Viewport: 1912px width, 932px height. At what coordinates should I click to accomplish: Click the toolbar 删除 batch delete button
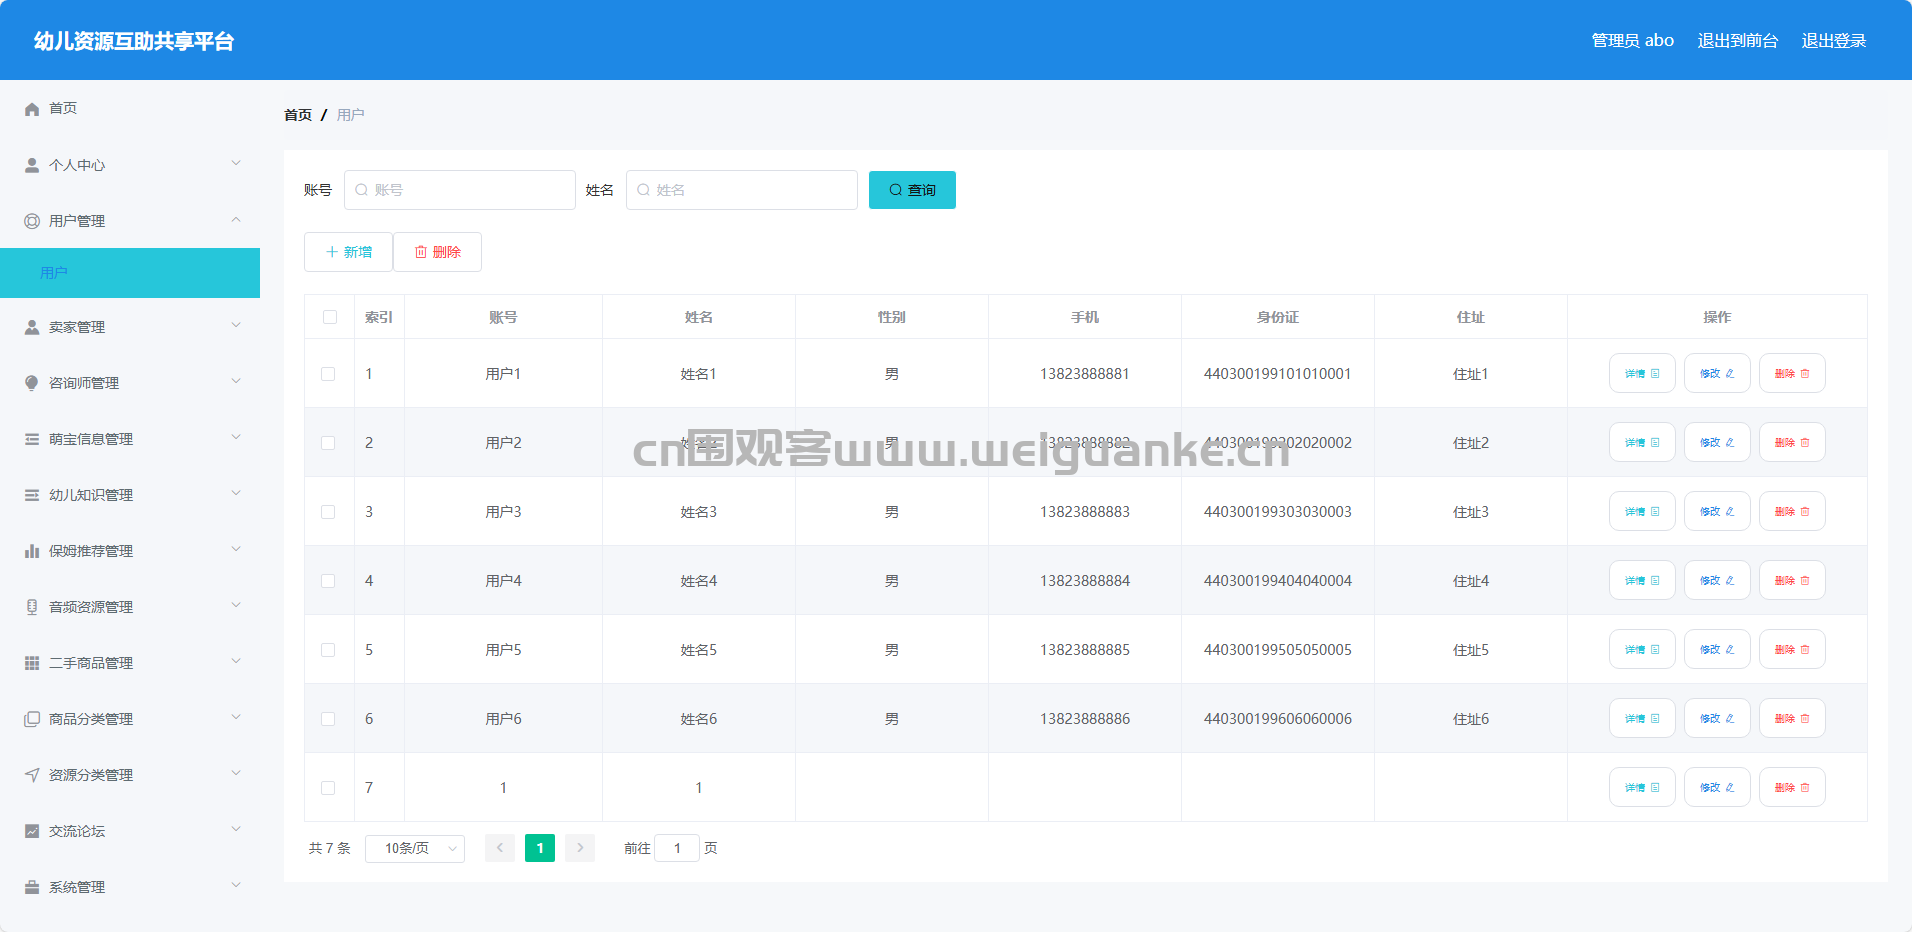point(437,252)
